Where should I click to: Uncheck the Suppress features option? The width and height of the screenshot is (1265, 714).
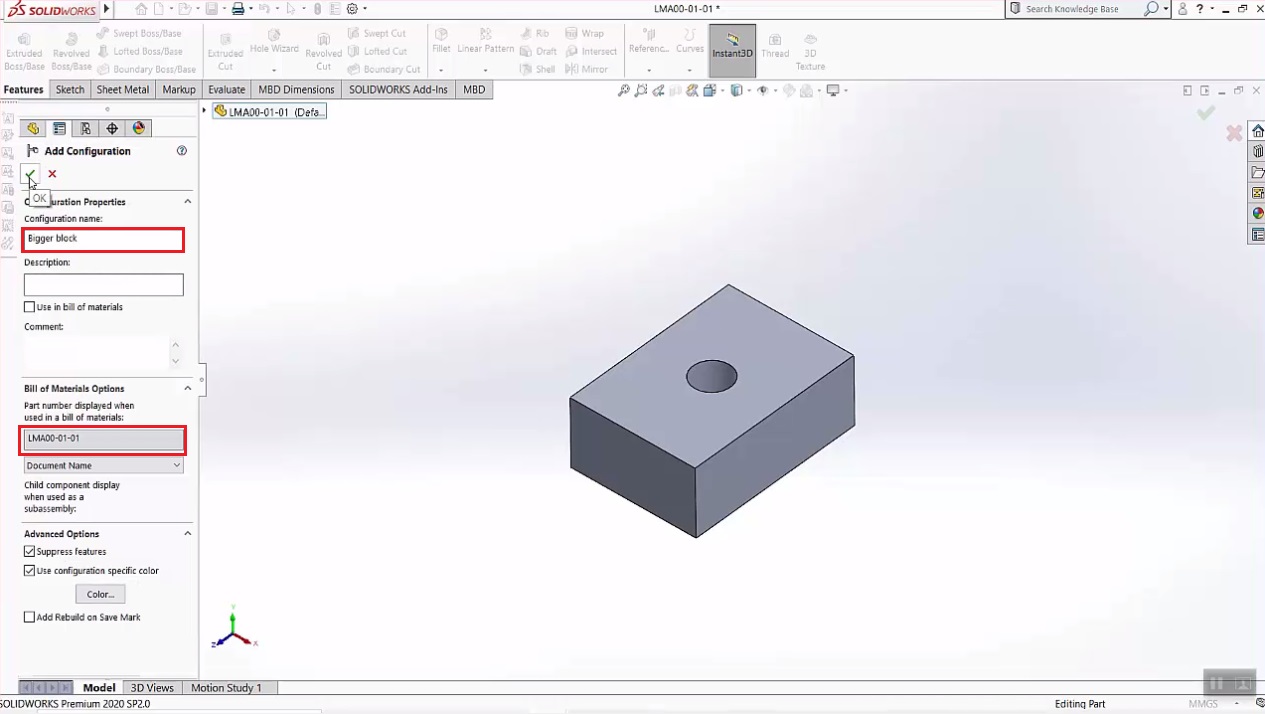[x=28, y=551]
